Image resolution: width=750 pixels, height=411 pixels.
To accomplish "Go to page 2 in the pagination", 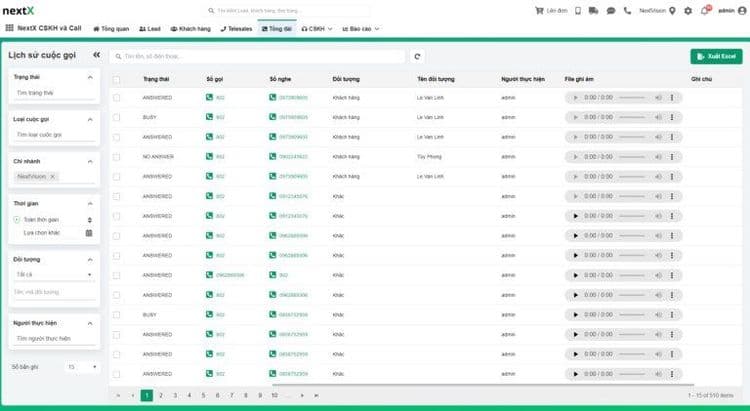I will (161, 396).
